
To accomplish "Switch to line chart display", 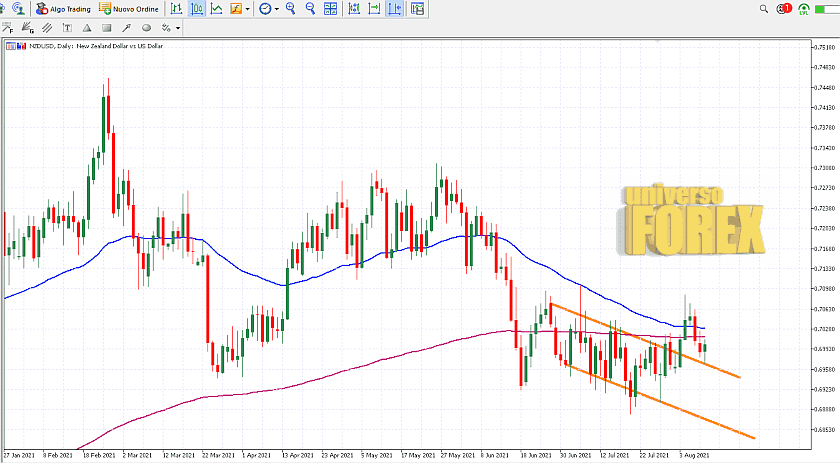I will (217, 9).
